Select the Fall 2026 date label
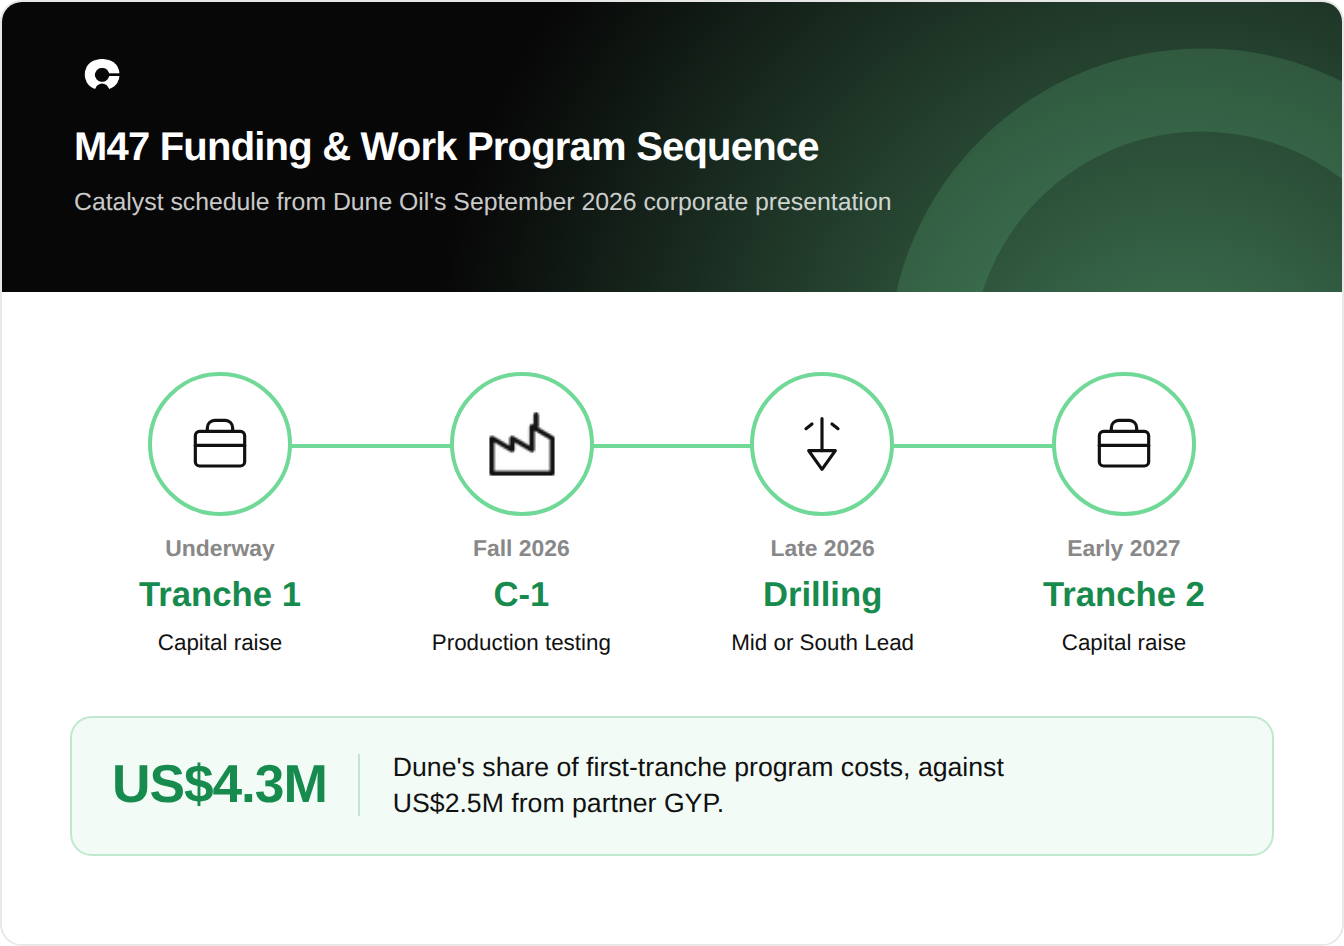 521,548
